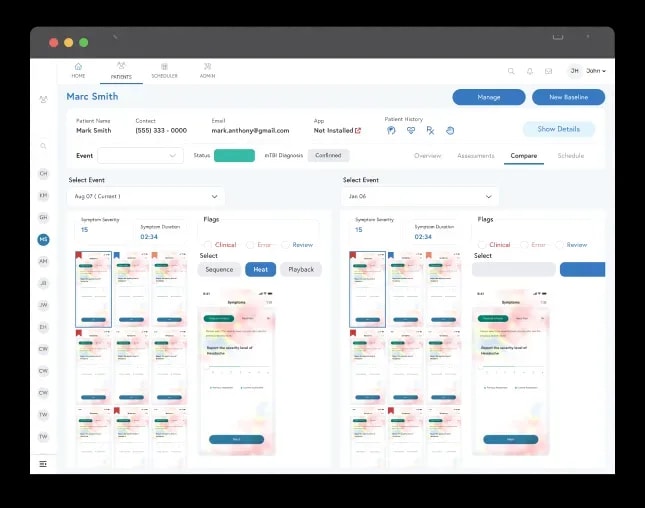The height and width of the screenshot is (508, 645).
Task: Select the Review flag radio in the left panel
Action: coord(285,245)
